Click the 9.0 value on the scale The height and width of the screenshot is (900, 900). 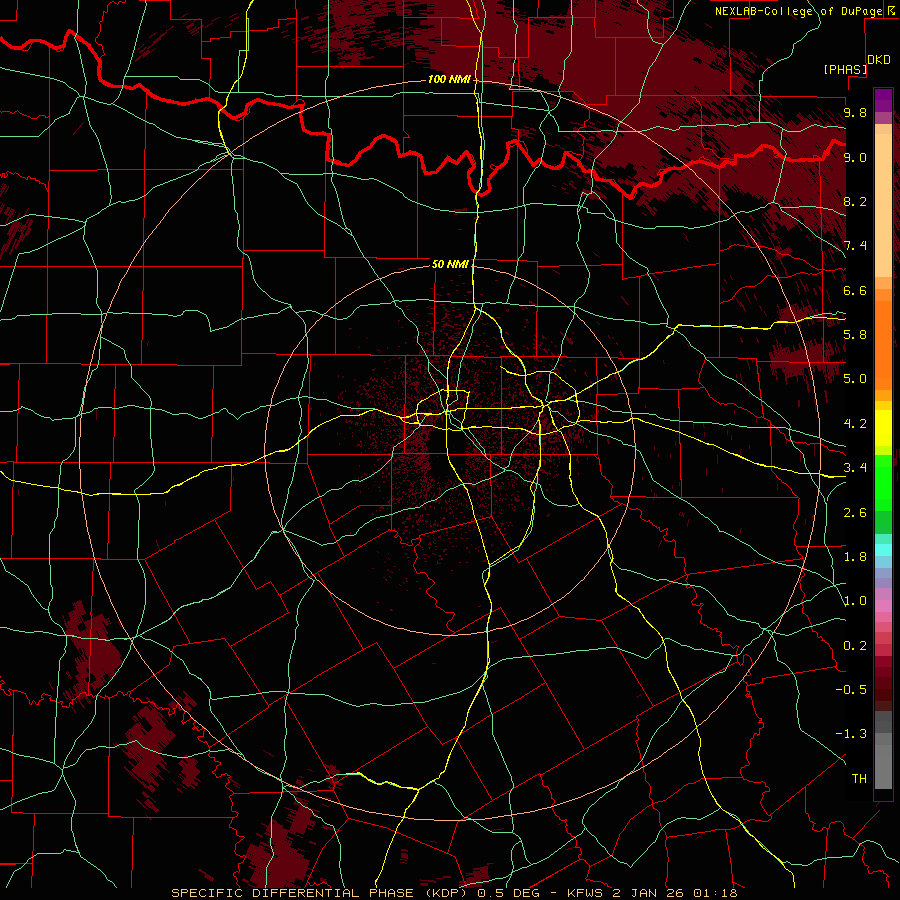pyautogui.click(x=855, y=157)
